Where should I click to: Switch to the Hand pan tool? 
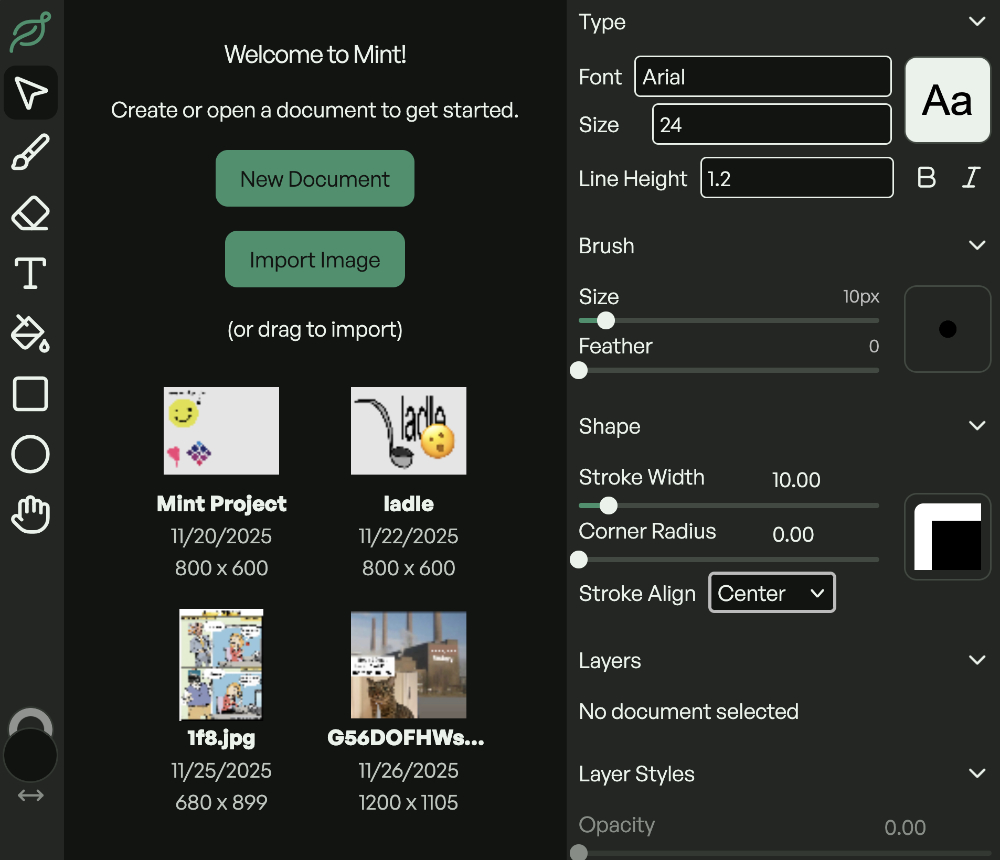coord(30,515)
